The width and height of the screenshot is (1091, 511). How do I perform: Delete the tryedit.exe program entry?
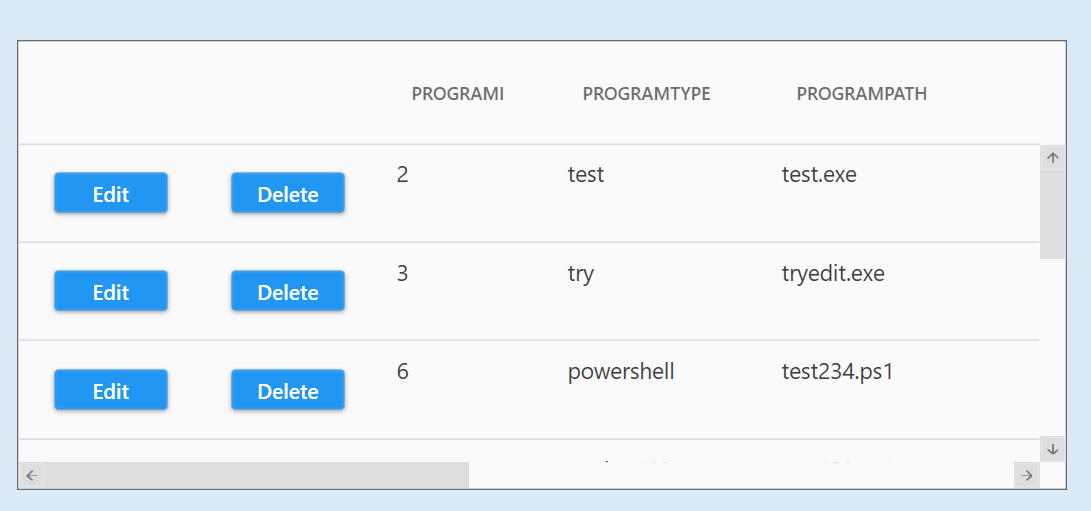(288, 291)
